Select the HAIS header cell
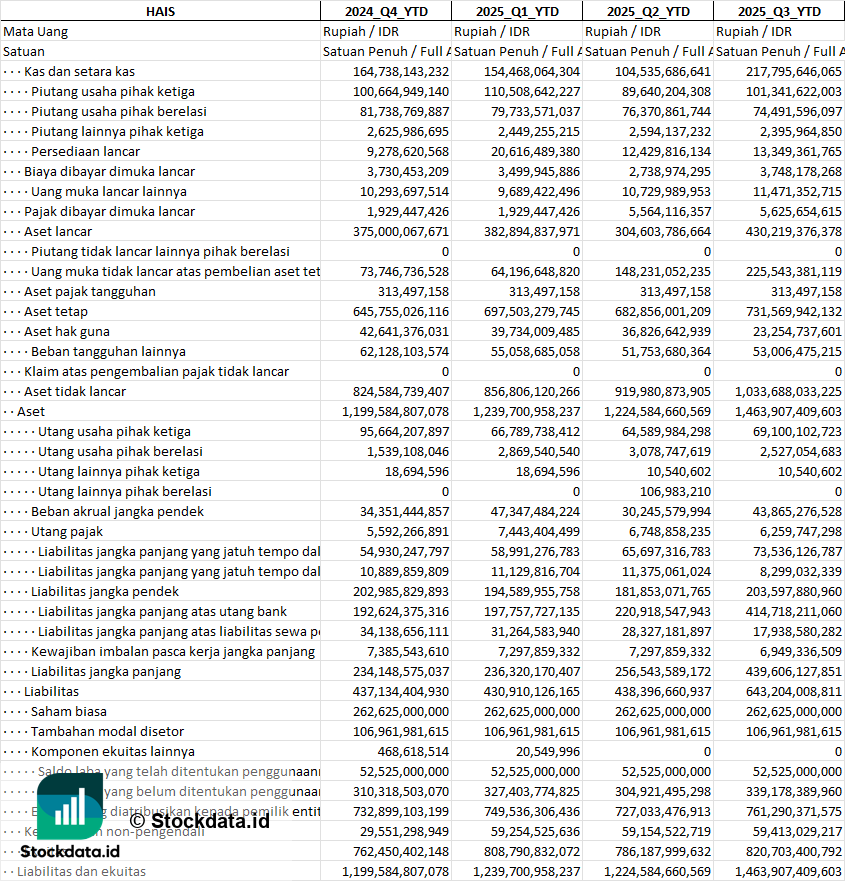This screenshot has height=881, width=845. pos(160,11)
